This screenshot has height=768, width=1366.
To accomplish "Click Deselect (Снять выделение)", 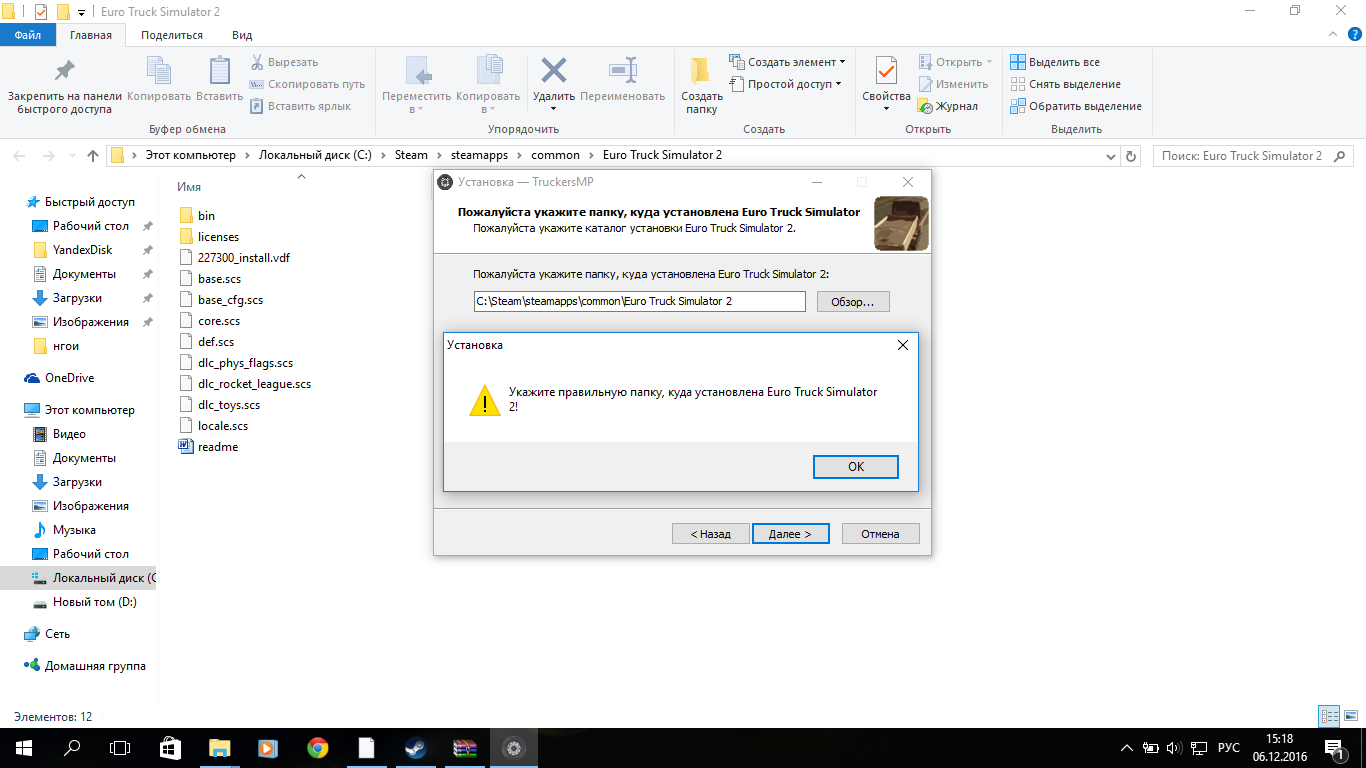I will point(1065,84).
